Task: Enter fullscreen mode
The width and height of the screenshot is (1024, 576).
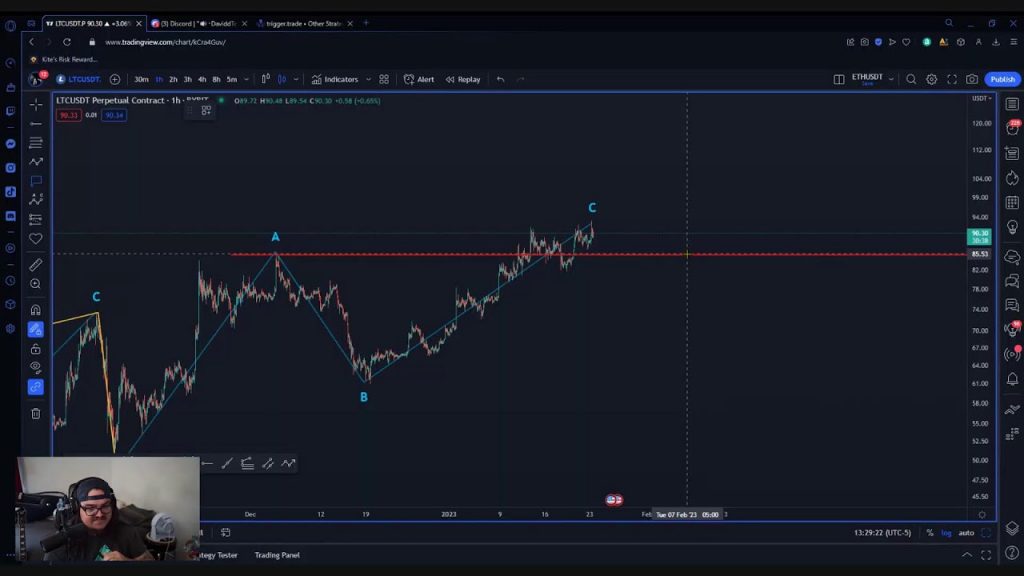Action: coord(952,79)
